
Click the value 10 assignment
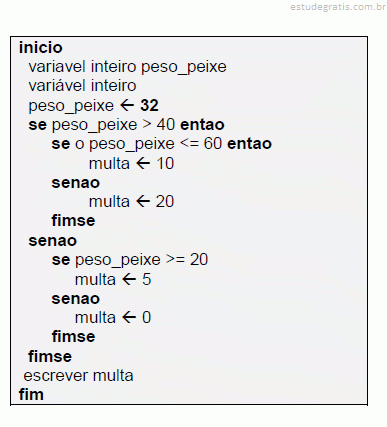click(x=165, y=164)
